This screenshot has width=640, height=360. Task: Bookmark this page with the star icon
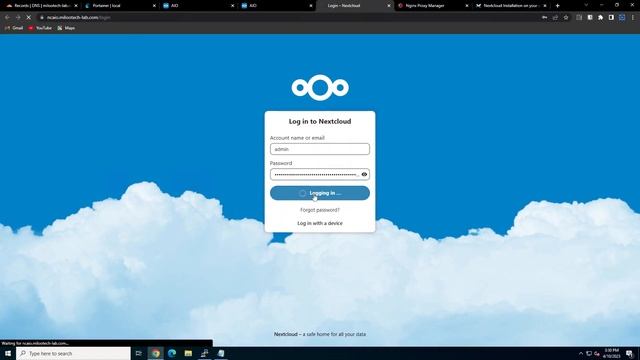(x=566, y=18)
